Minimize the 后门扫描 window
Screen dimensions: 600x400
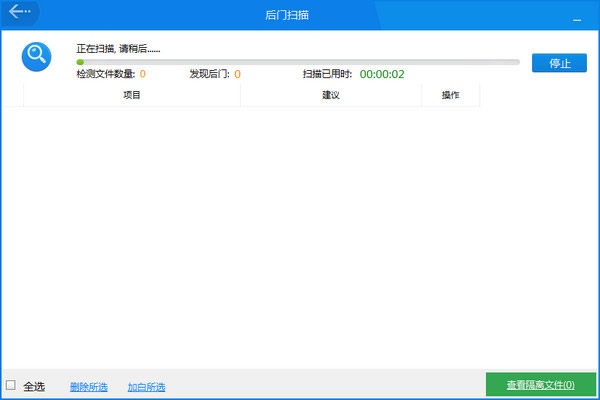click(577, 20)
